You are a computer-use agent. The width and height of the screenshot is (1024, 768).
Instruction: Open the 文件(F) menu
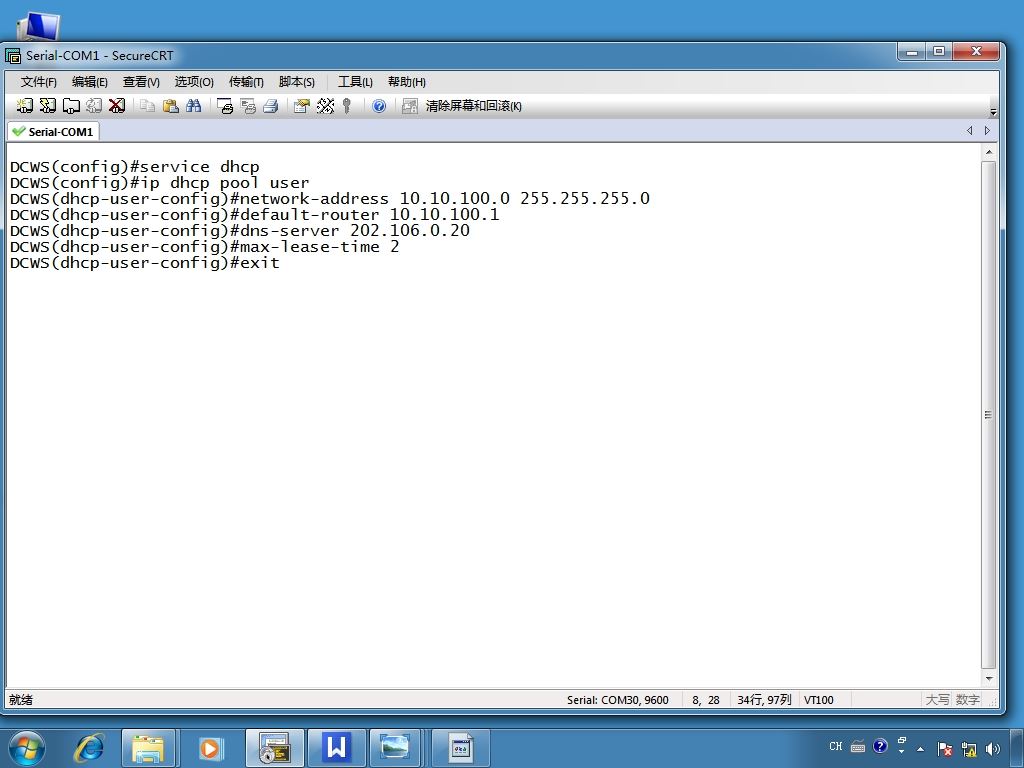(39, 82)
